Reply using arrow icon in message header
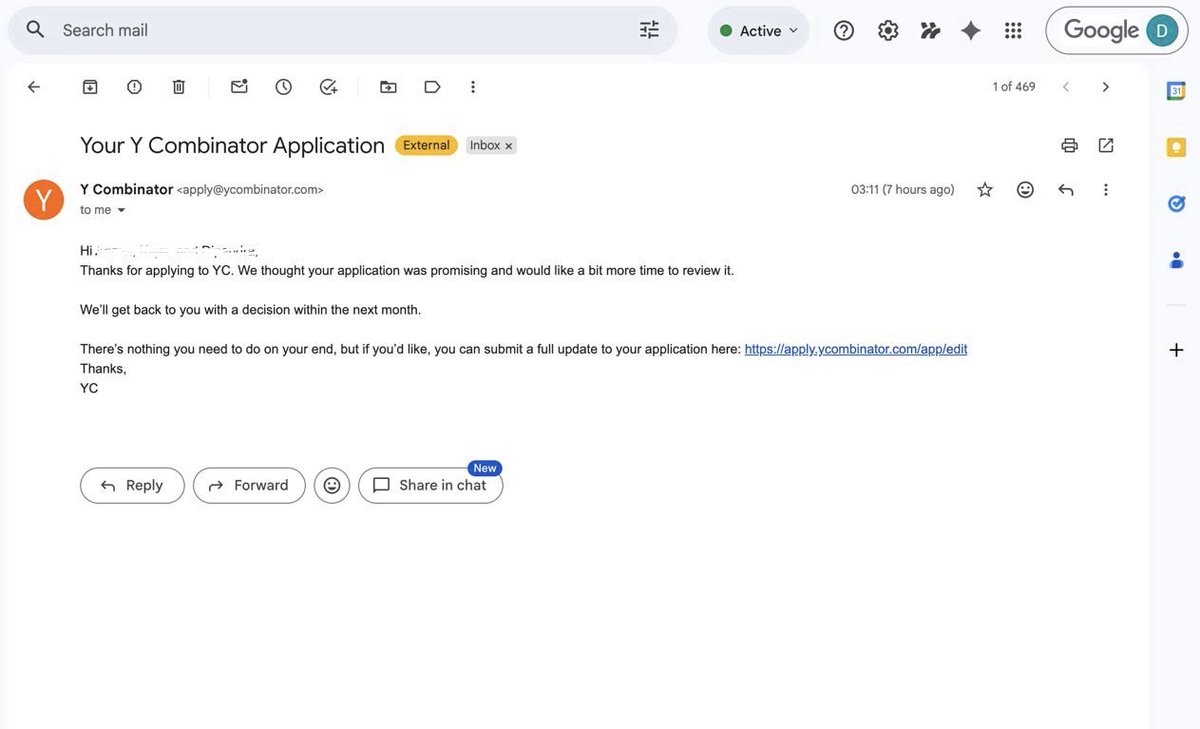This screenshot has width=1200, height=729. (x=1066, y=190)
